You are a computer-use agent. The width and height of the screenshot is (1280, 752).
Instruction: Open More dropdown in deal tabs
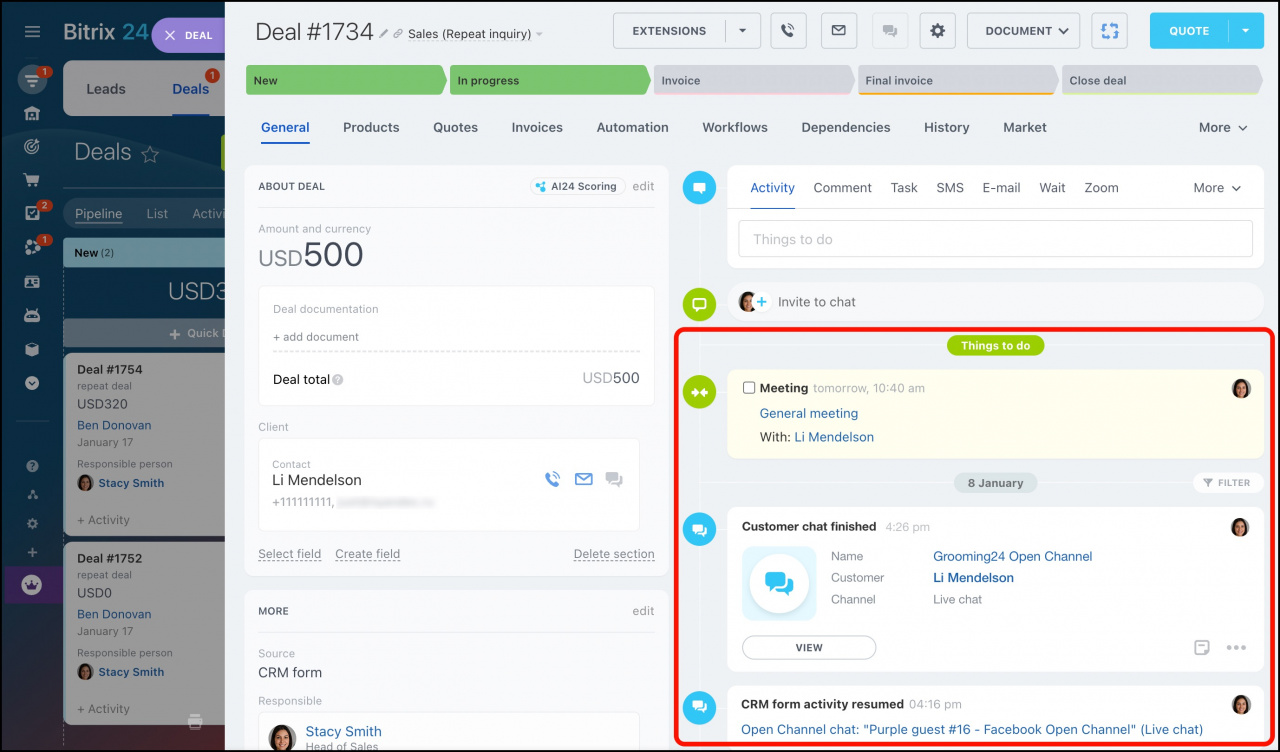pos(1223,128)
